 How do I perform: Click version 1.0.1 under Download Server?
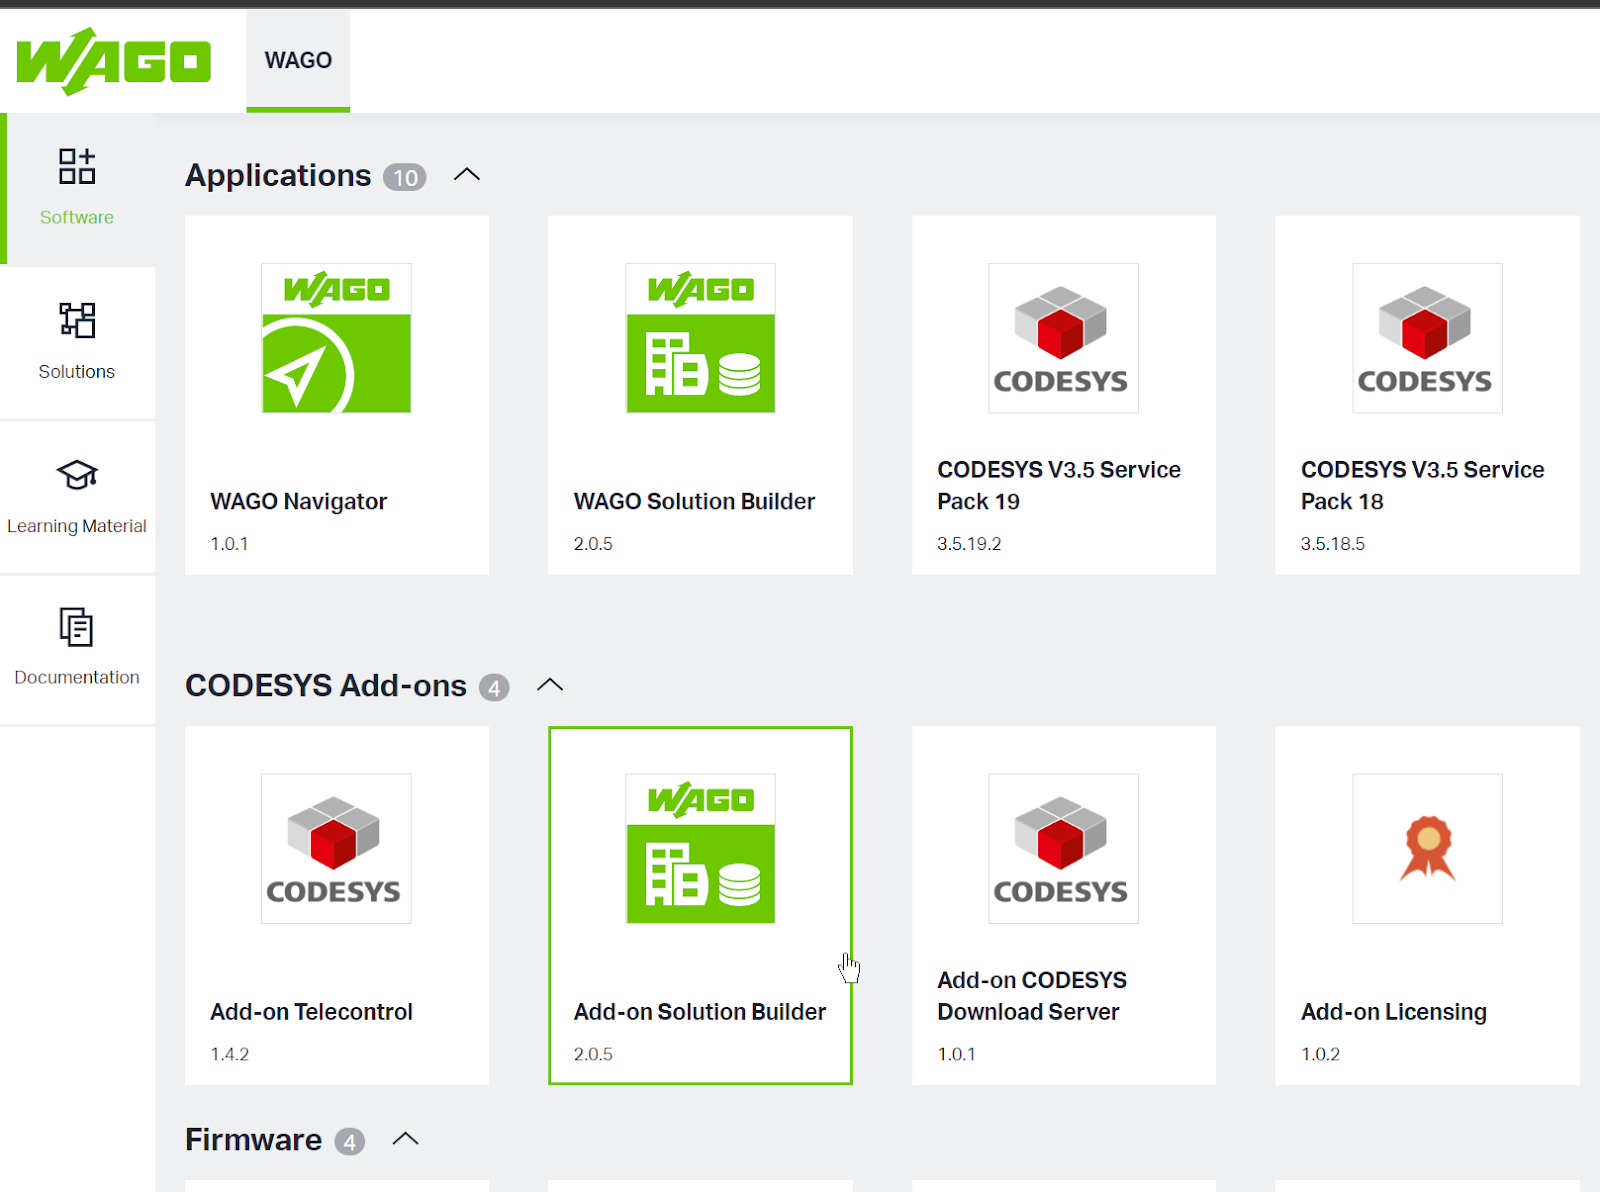point(956,1054)
